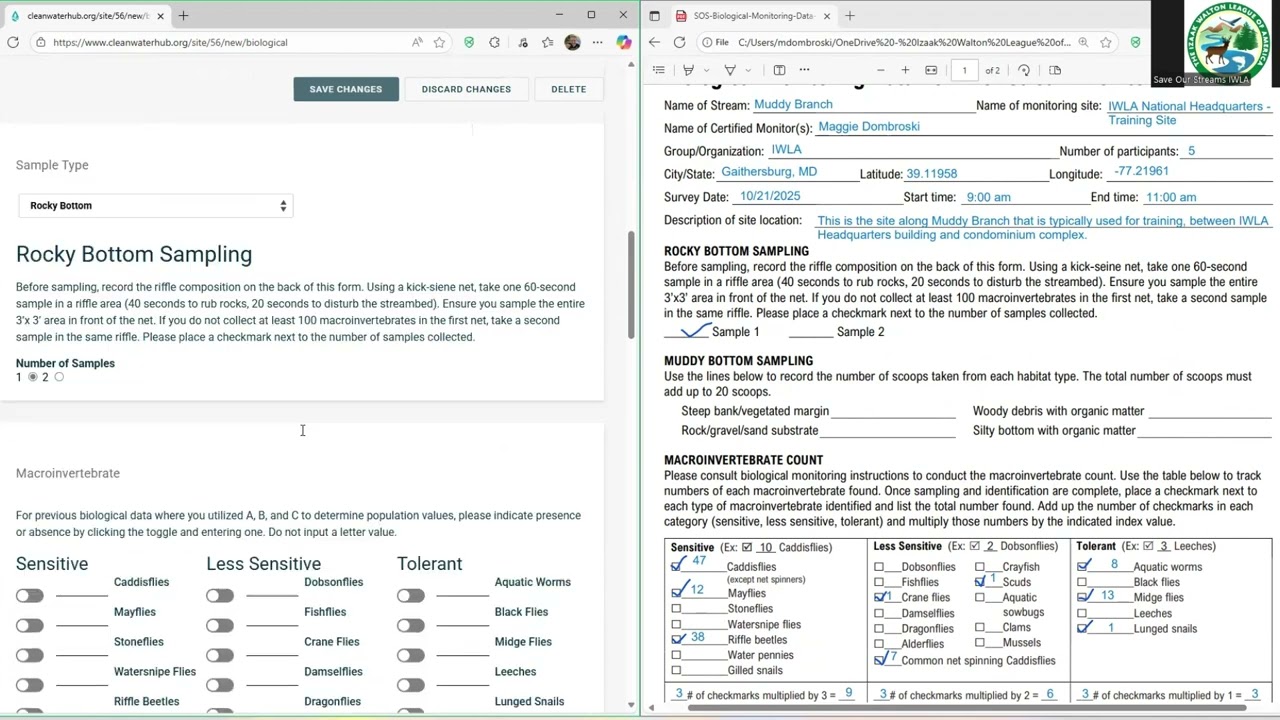Viewport: 1280px width, 720px height.
Task: Open the green shield extension in left browser
Action: (x=469, y=42)
